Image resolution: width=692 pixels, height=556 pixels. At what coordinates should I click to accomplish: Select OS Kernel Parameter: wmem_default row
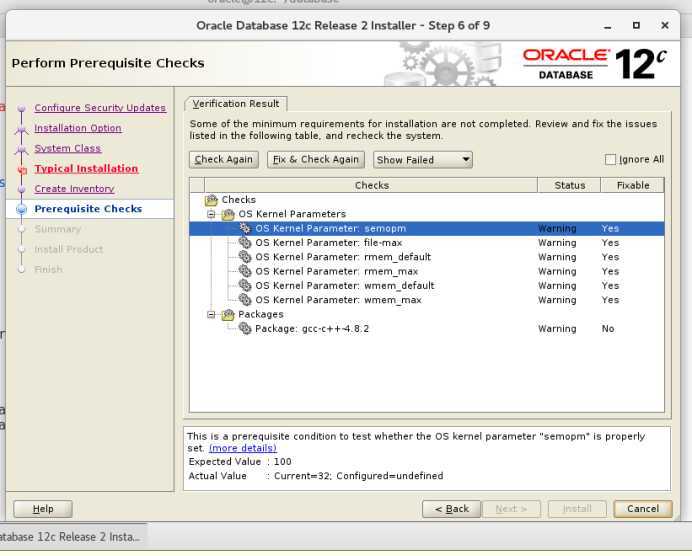tap(427, 285)
